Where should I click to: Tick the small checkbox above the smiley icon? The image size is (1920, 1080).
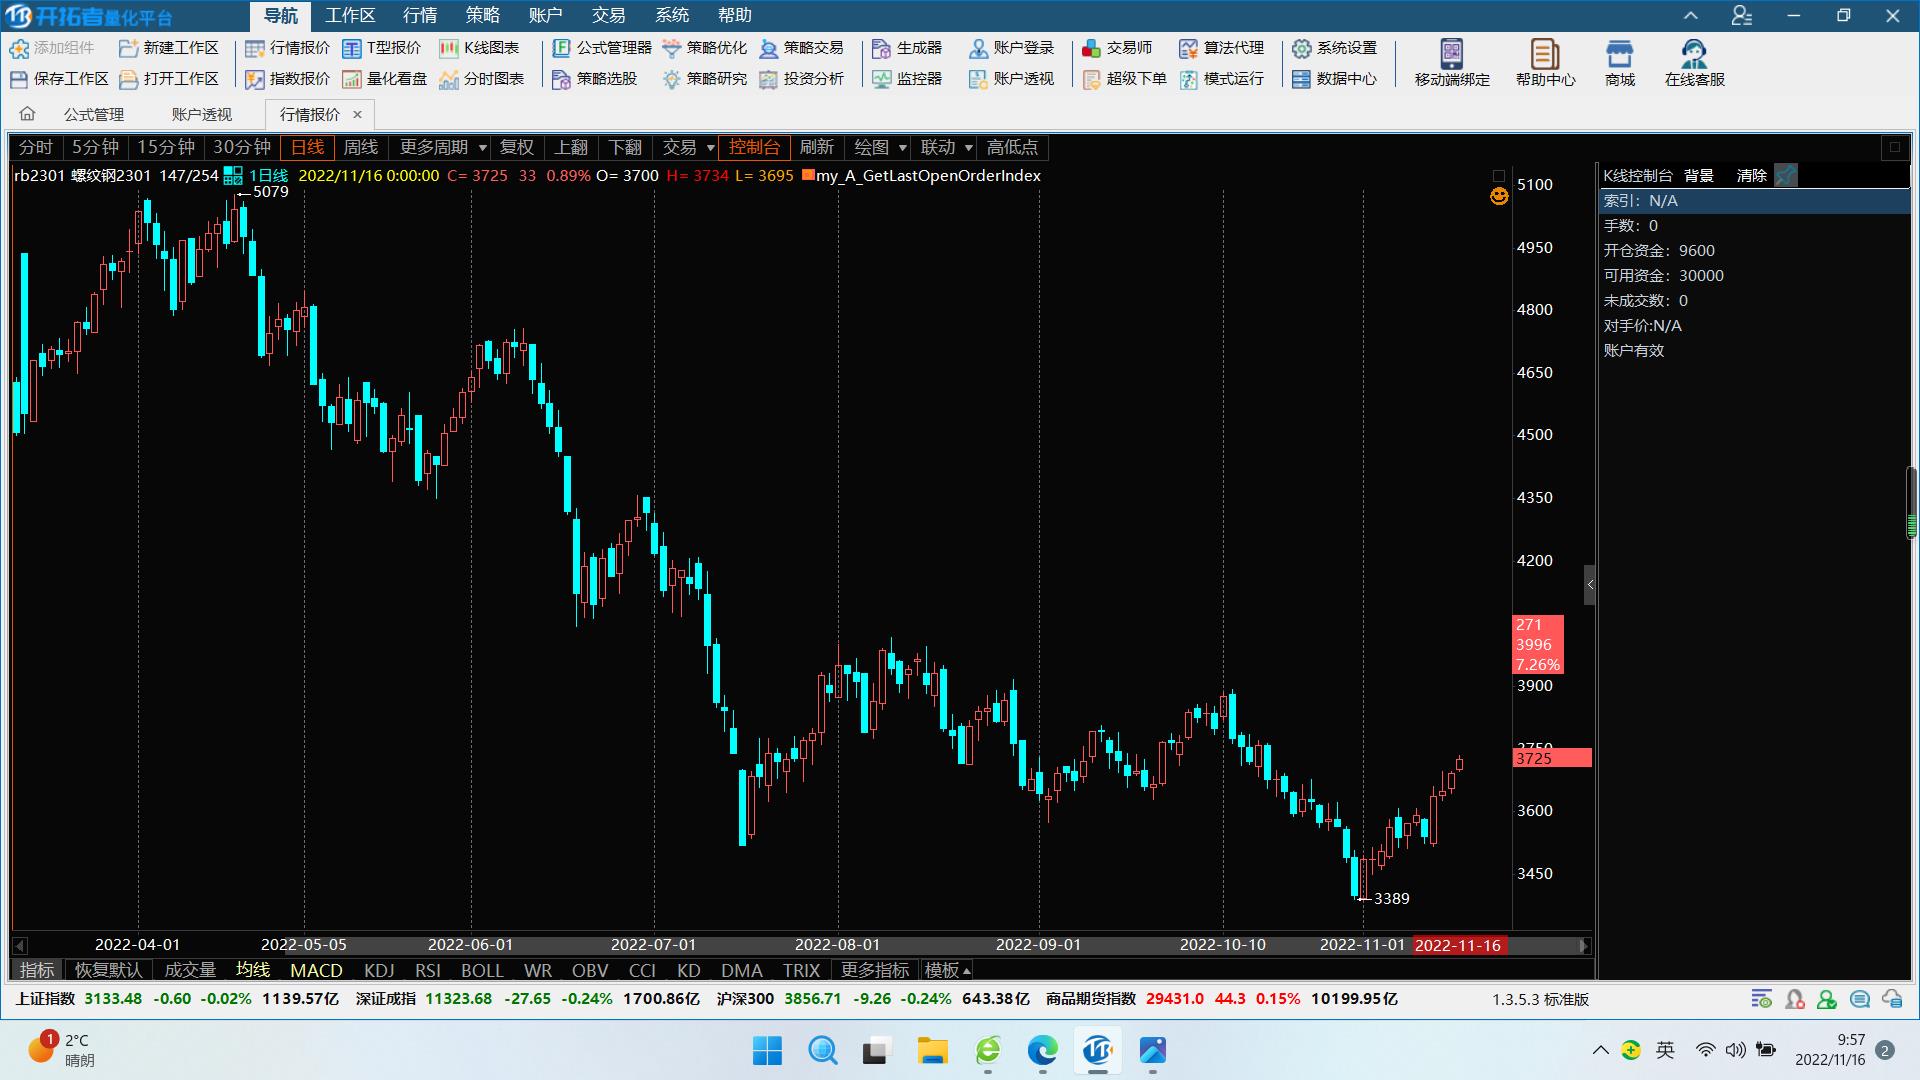[x=1498, y=176]
